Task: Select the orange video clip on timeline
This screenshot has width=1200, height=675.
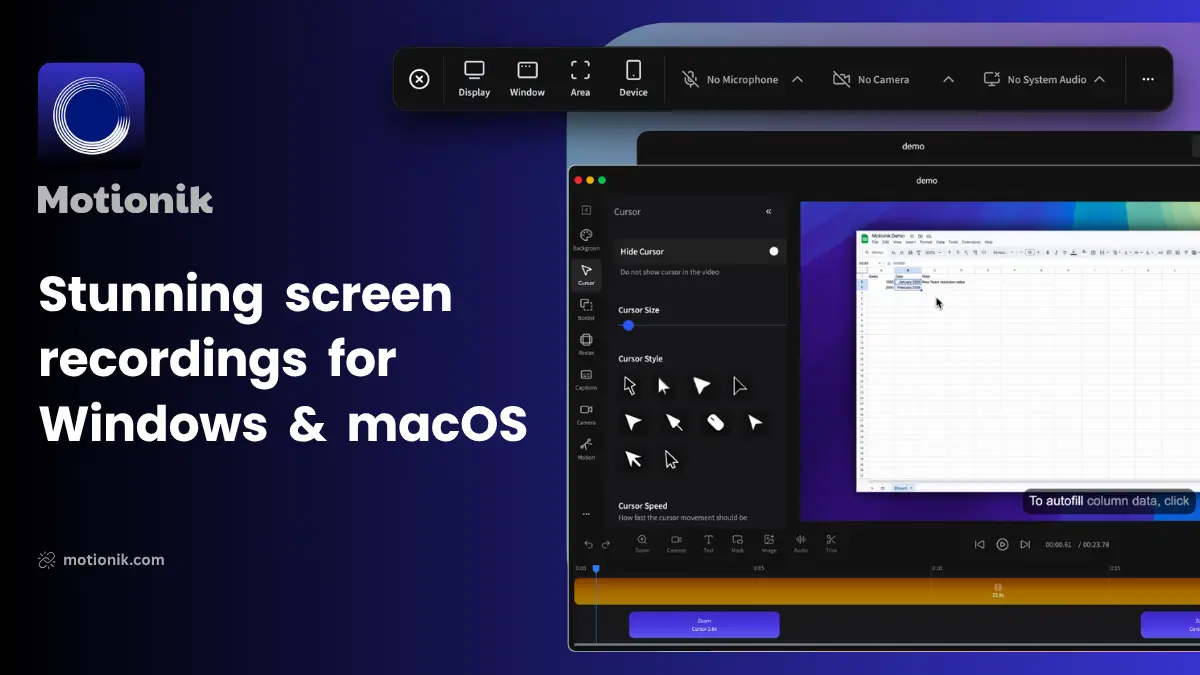Action: pos(887,591)
